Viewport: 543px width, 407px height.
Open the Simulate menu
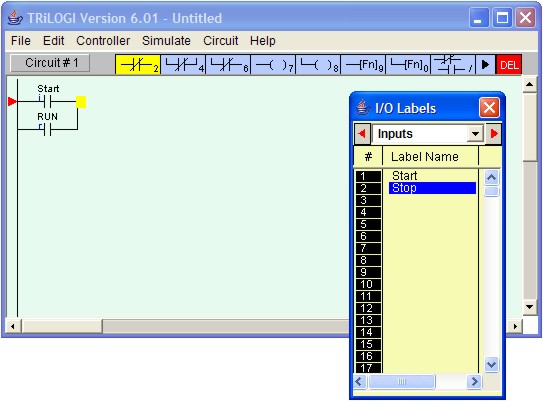click(x=166, y=41)
